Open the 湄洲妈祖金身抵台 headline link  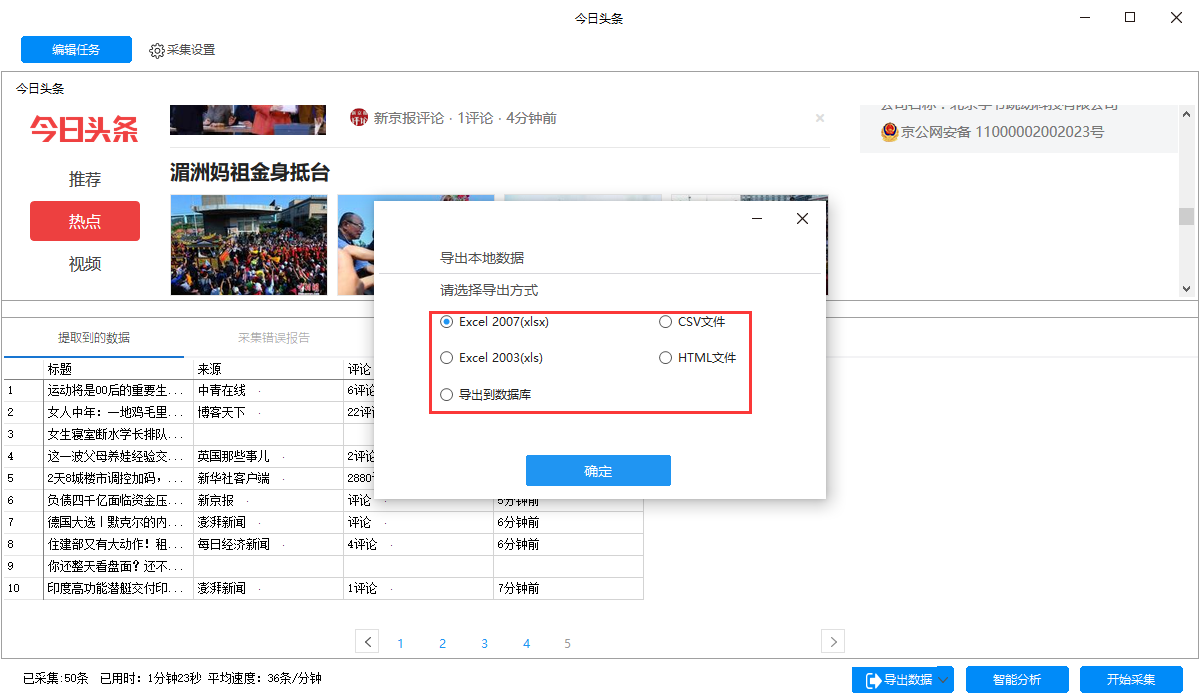[250, 172]
